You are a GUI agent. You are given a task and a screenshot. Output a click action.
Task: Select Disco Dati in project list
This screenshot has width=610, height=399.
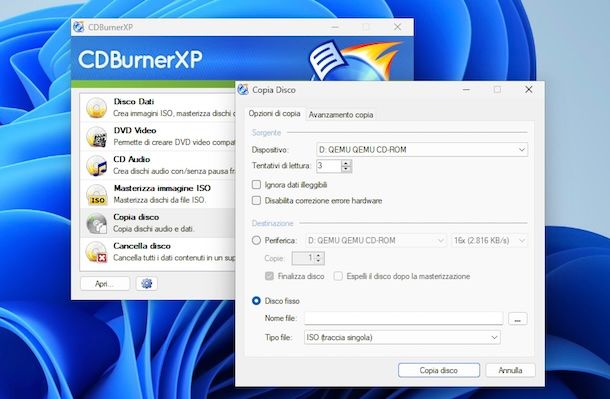tap(158, 107)
